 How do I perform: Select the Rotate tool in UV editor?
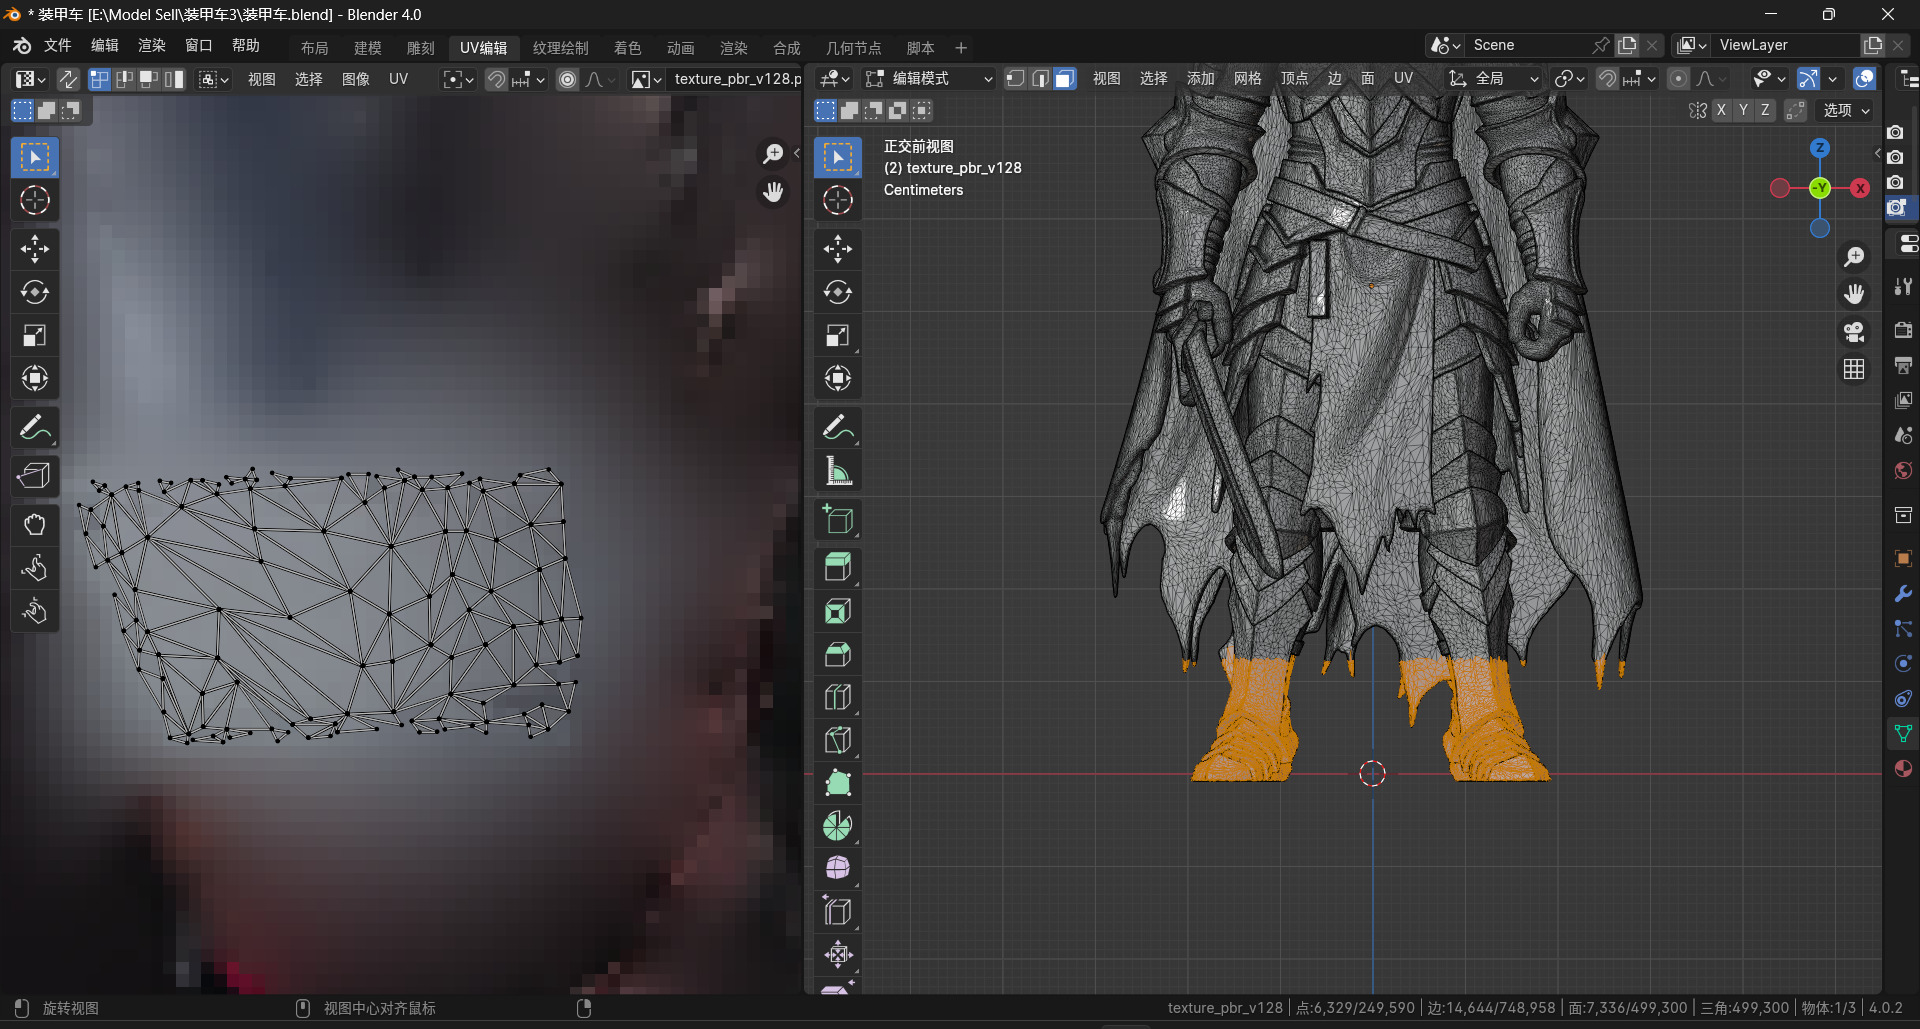pos(35,292)
